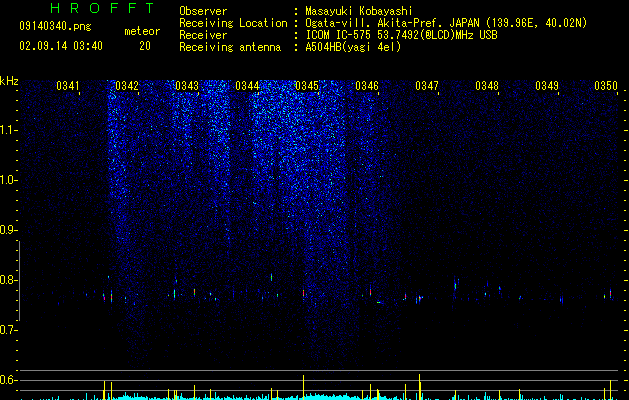Click location text Ogata-vill. Akita-Pref. JAPAN

pyautogui.click(x=392, y=23)
